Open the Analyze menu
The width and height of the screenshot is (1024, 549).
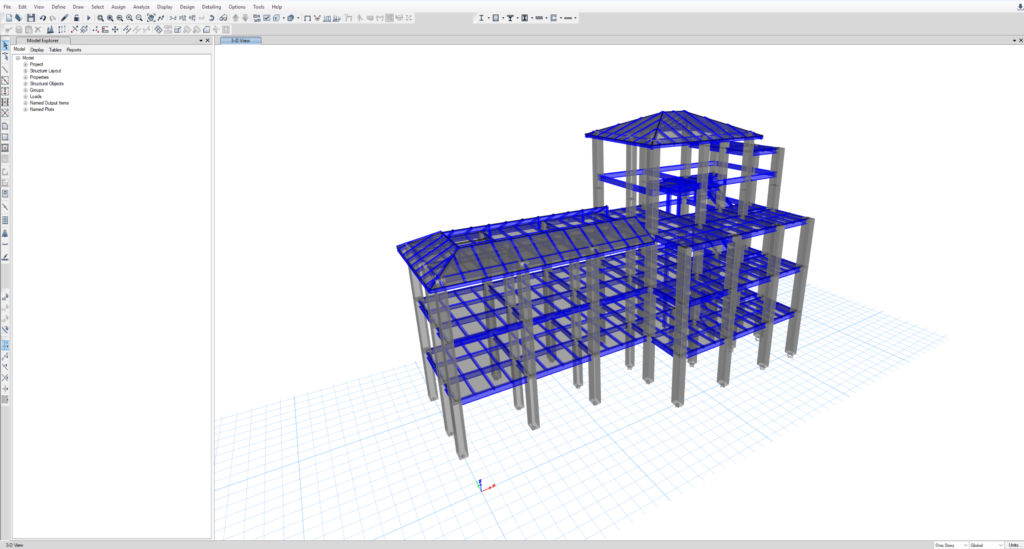(x=141, y=6)
